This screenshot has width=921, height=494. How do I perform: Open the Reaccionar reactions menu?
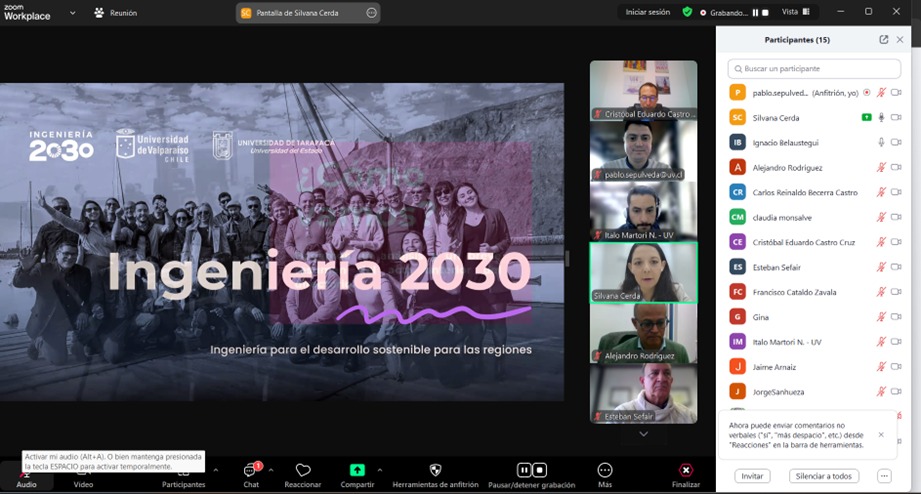(302, 475)
